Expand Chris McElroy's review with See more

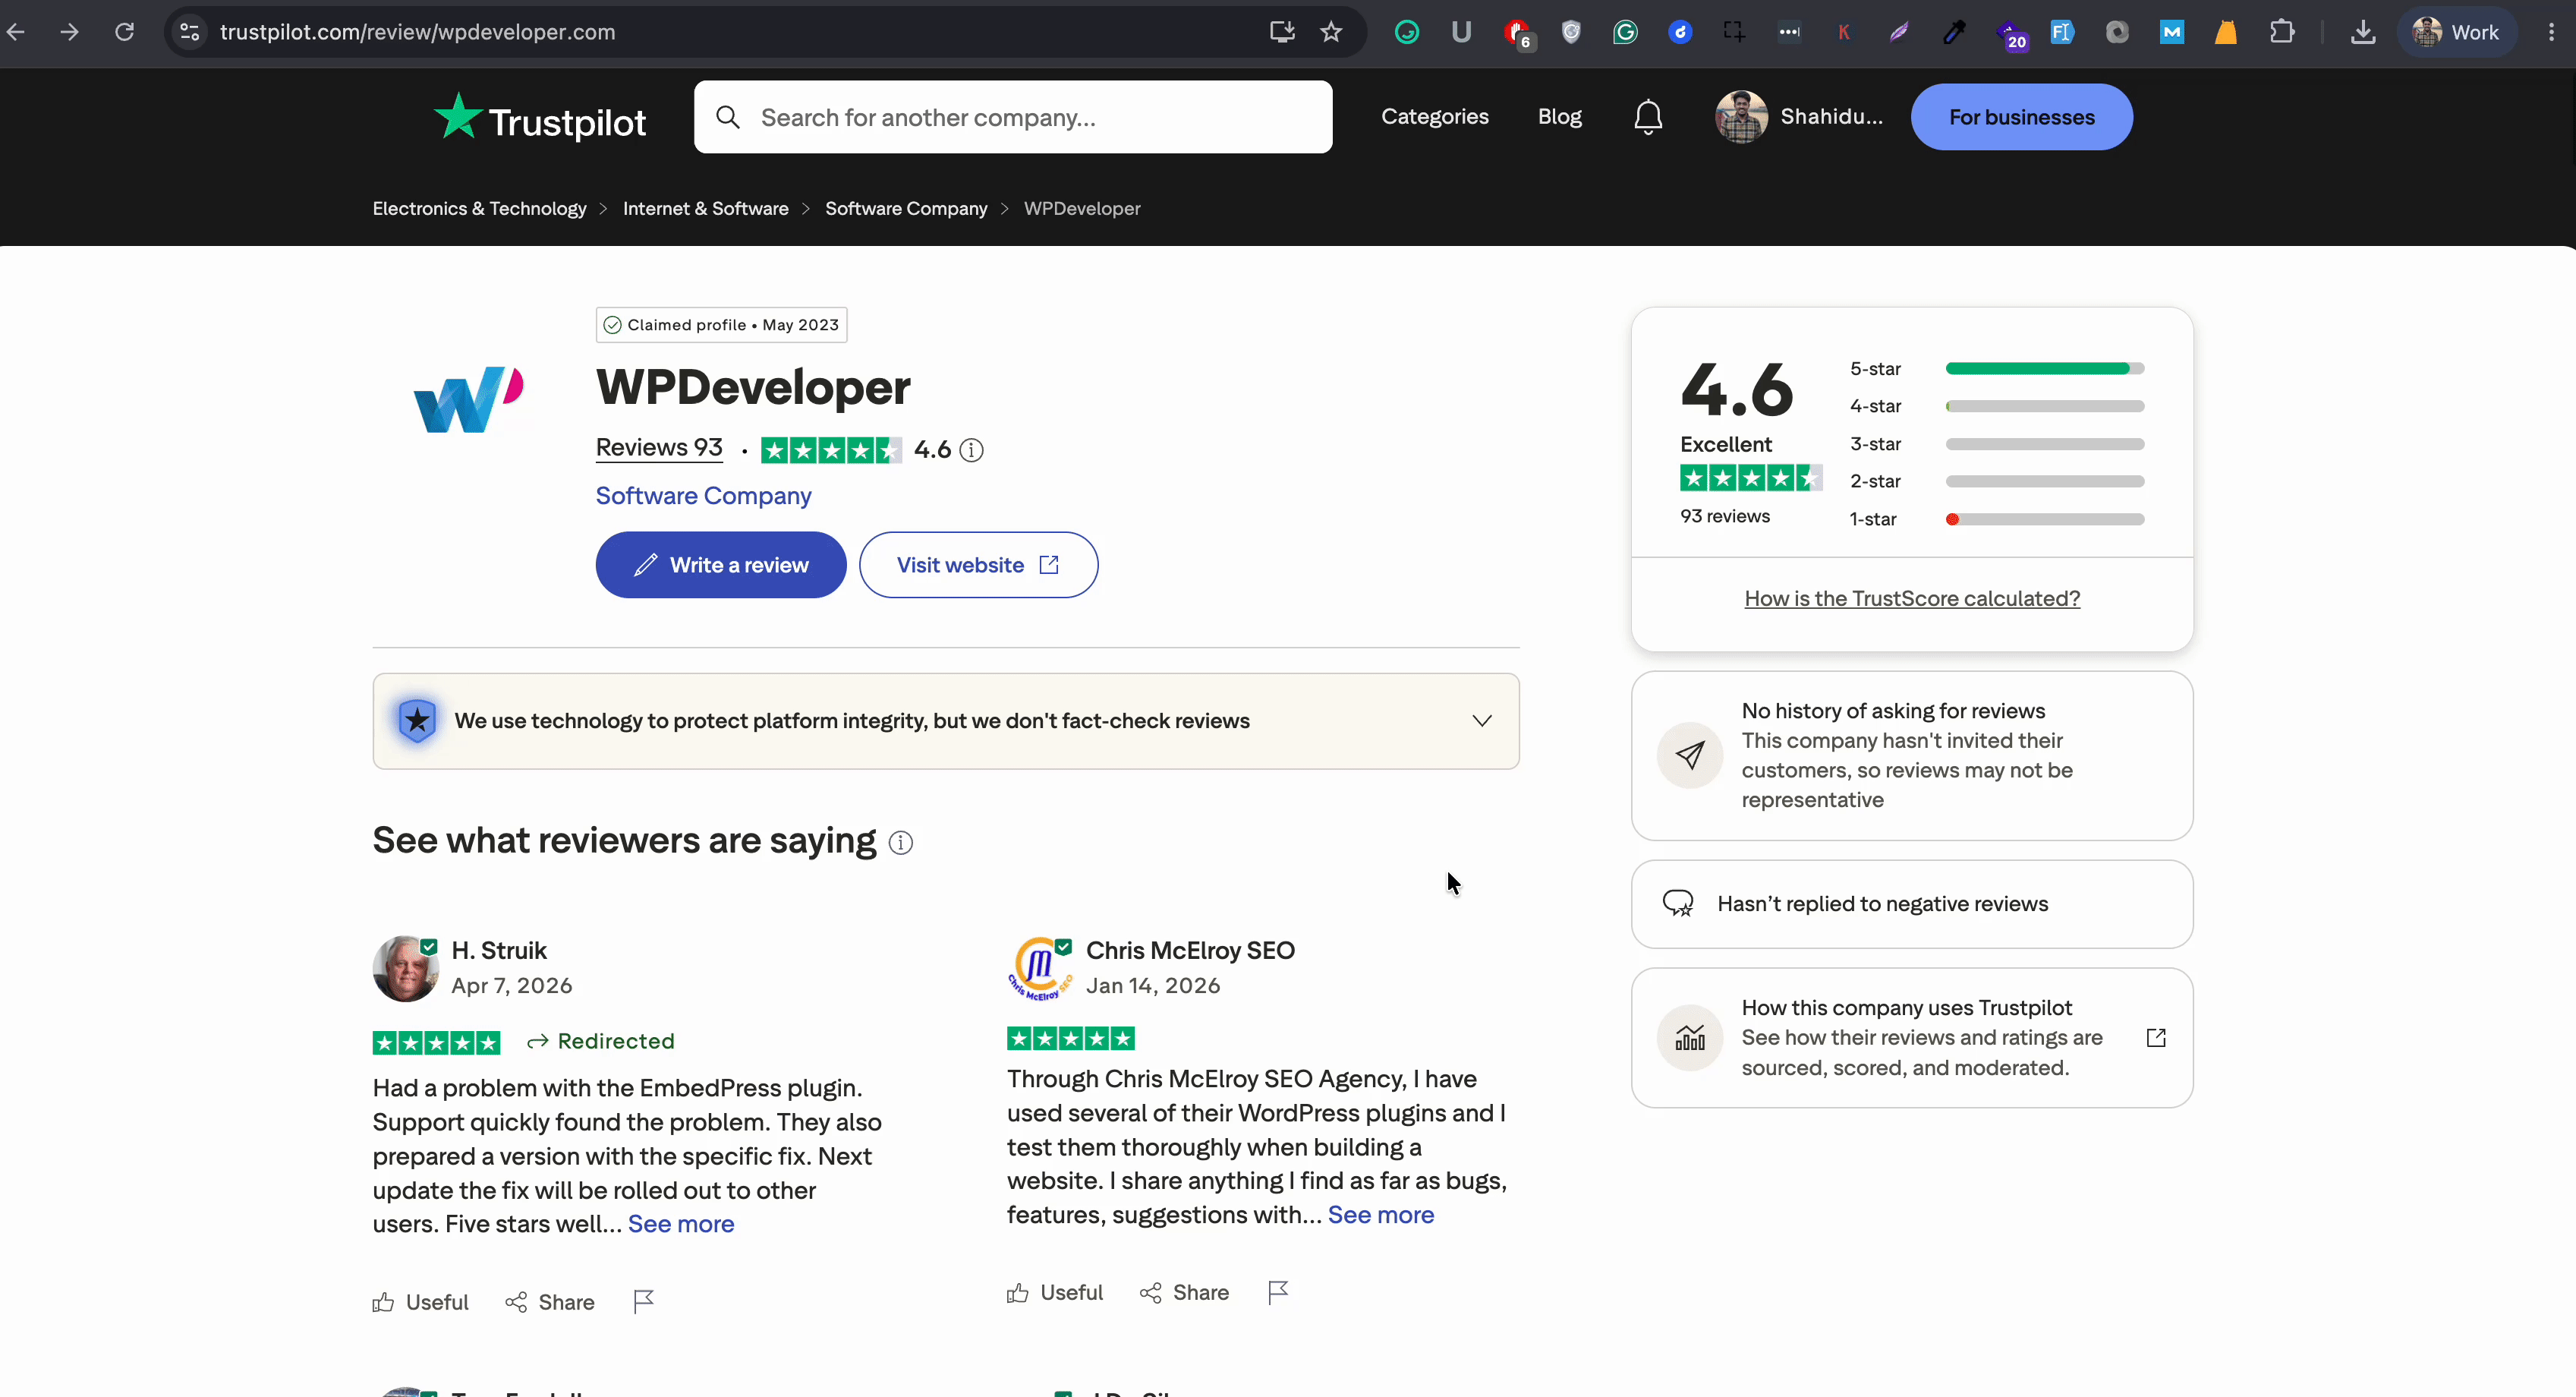coord(1381,1214)
